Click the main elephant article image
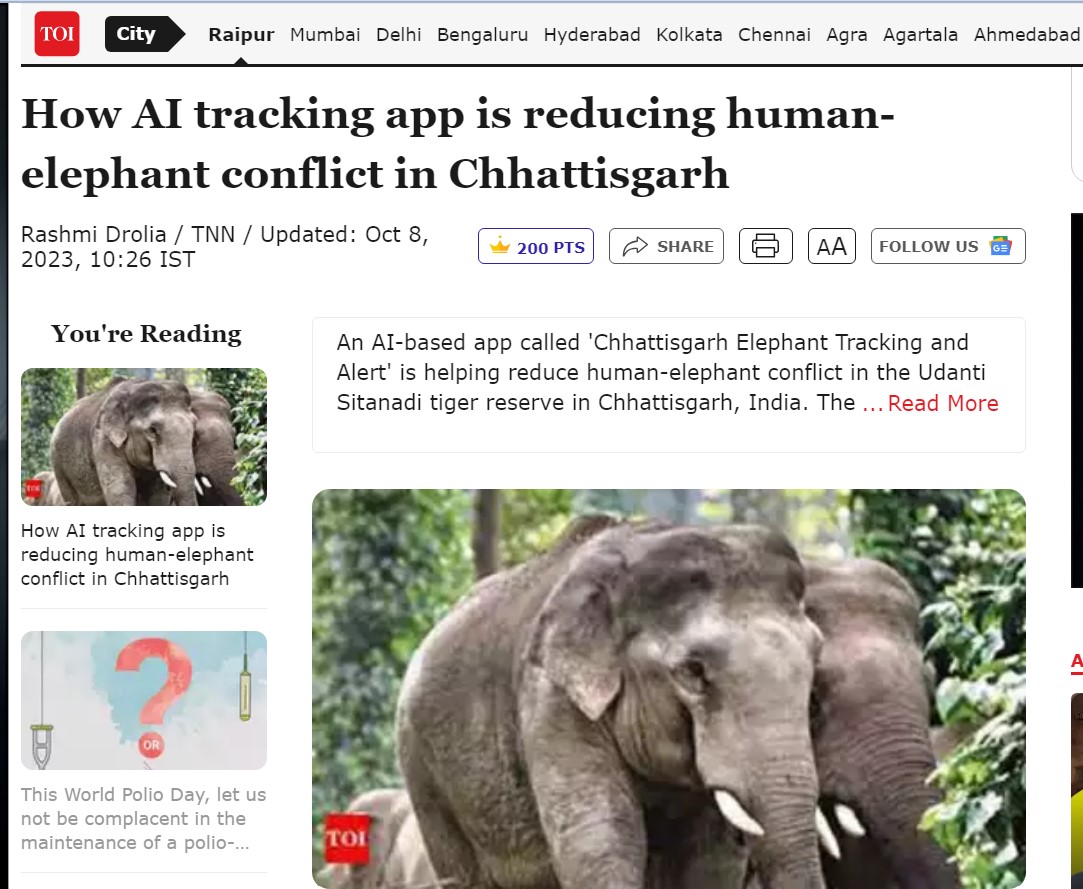1083x889 pixels. [669, 689]
